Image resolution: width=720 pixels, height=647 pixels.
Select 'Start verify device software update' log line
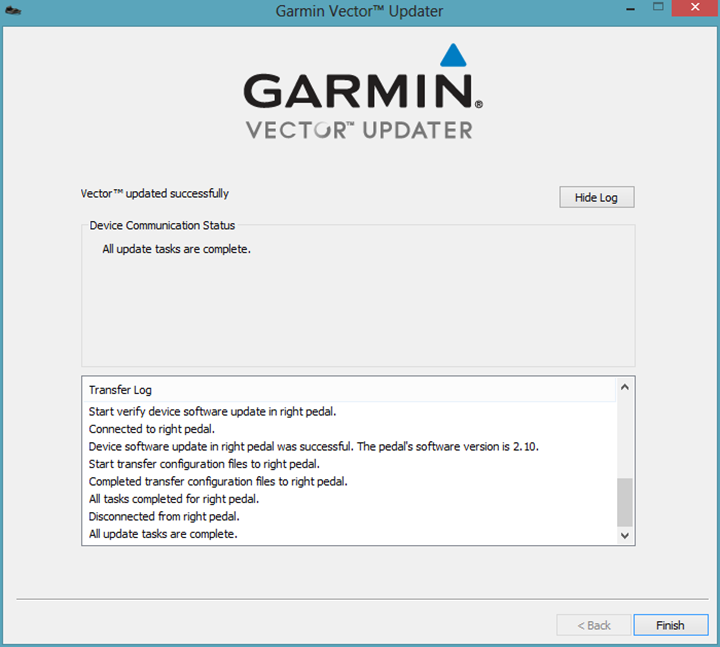pos(212,411)
